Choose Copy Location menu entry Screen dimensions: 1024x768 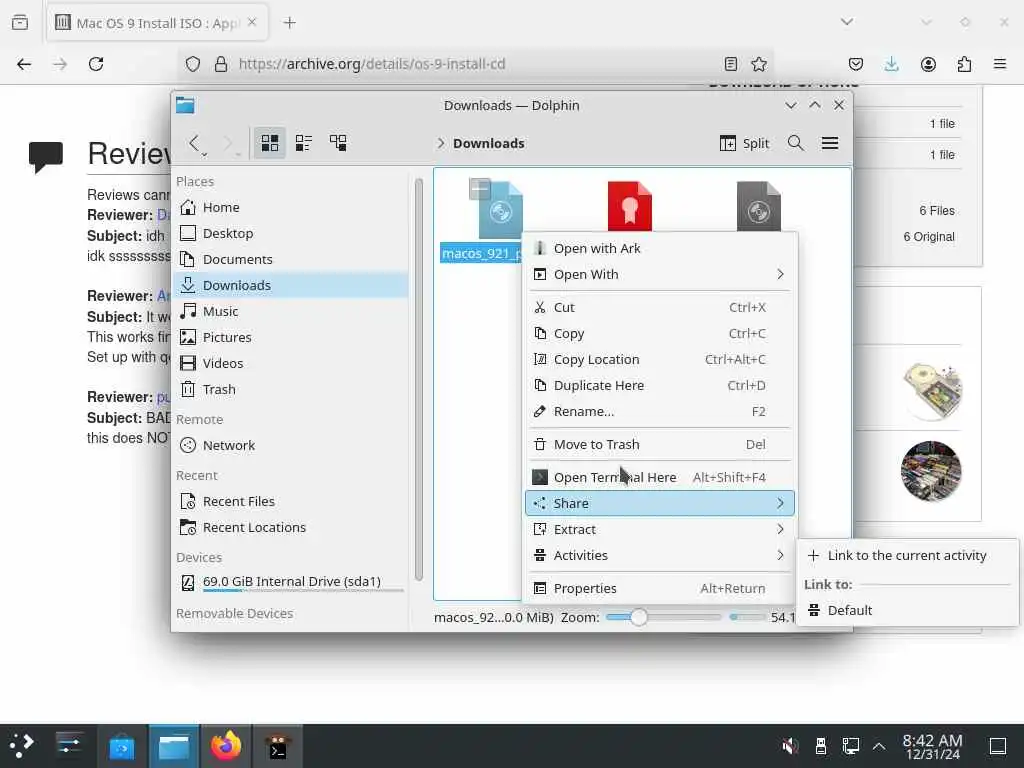click(x=660, y=360)
